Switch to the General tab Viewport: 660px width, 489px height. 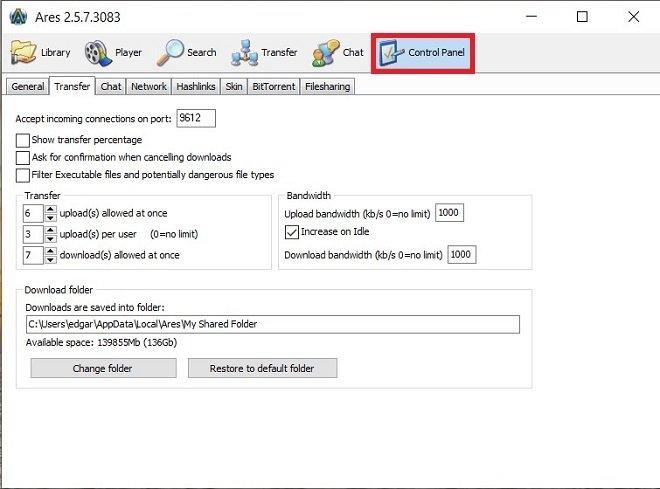tap(28, 87)
